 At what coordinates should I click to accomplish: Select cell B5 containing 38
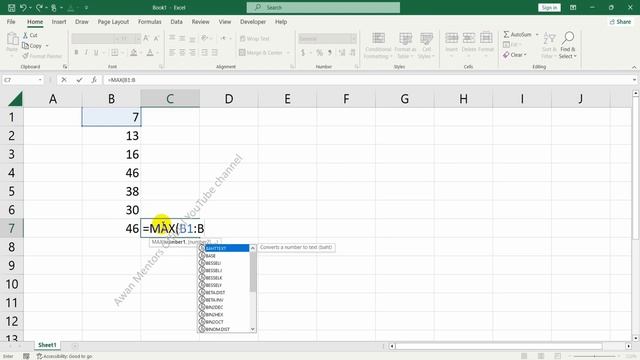[111, 191]
